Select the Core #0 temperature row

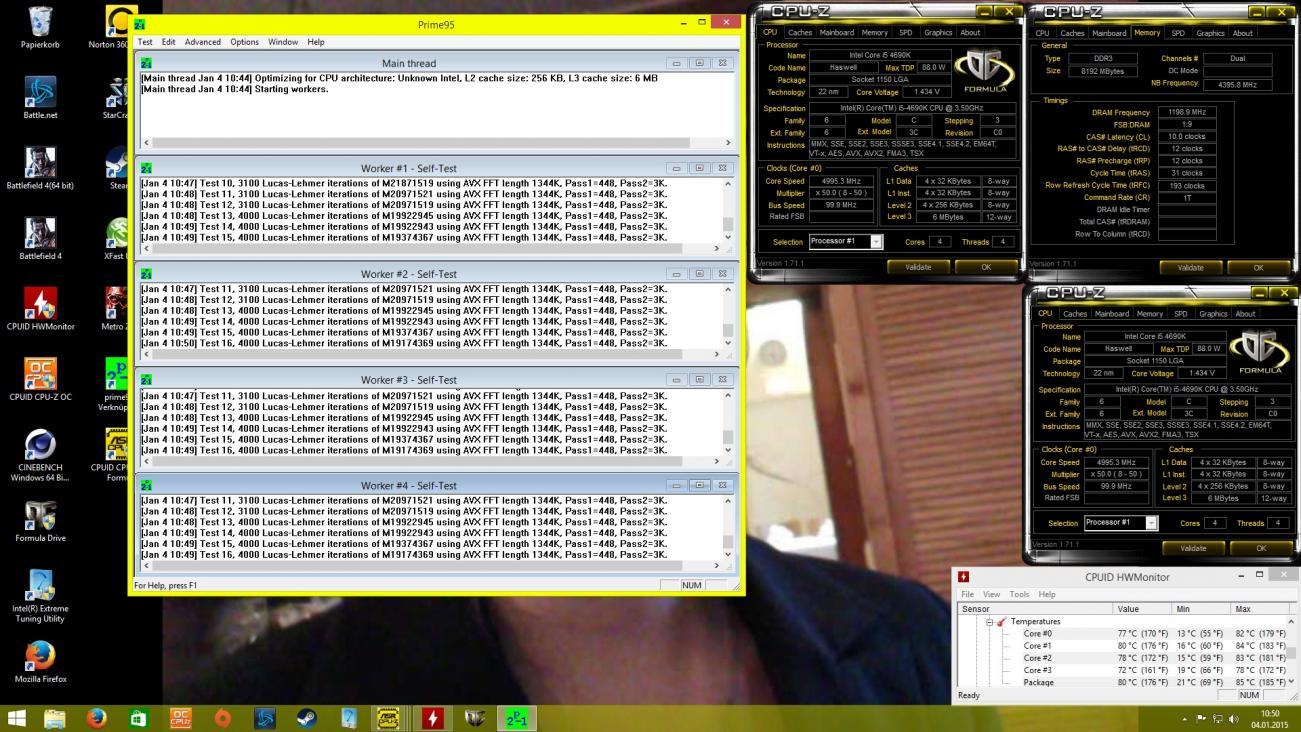(x=1121, y=634)
